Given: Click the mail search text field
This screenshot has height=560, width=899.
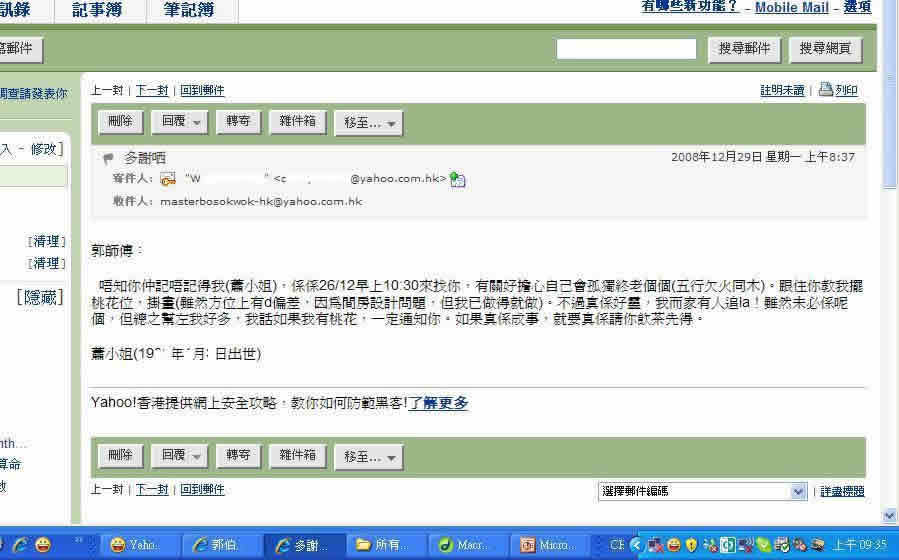Looking at the screenshot, I should (x=626, y=48).
